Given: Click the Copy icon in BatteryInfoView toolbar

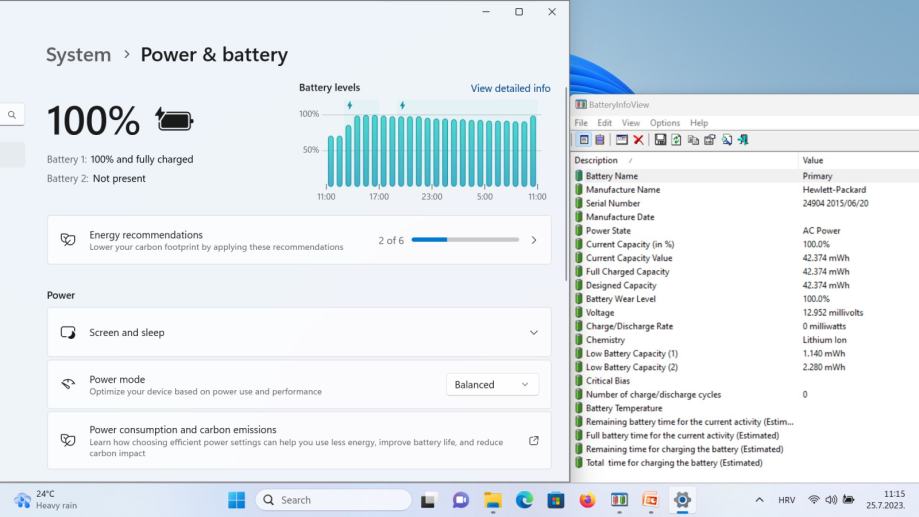Looking at the screenshot, I should pos(693,140).
